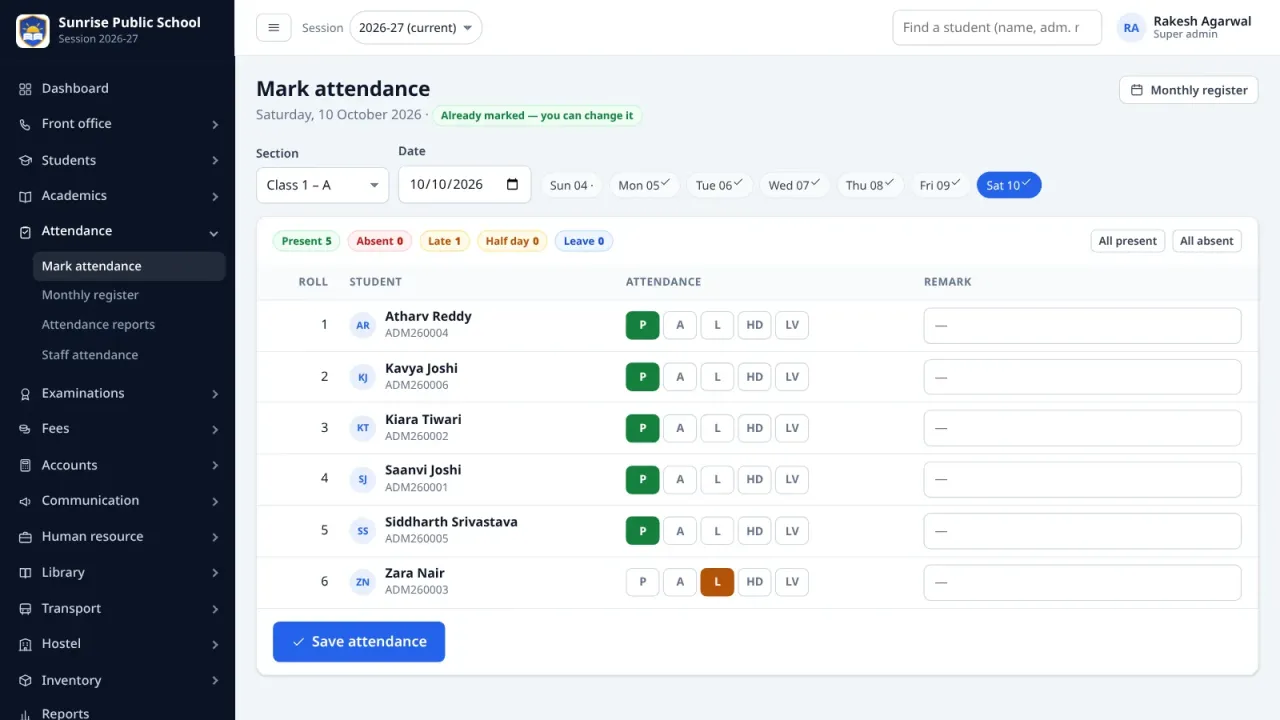Select Zara Nair's late (L) button

pyautogui.click(x=717, y=582)
